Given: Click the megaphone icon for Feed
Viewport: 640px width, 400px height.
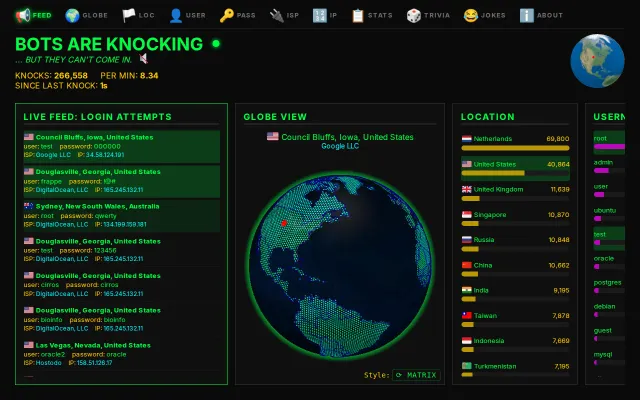Looking at the screenshot, I should pyautogui.click(x=23, y=16).
